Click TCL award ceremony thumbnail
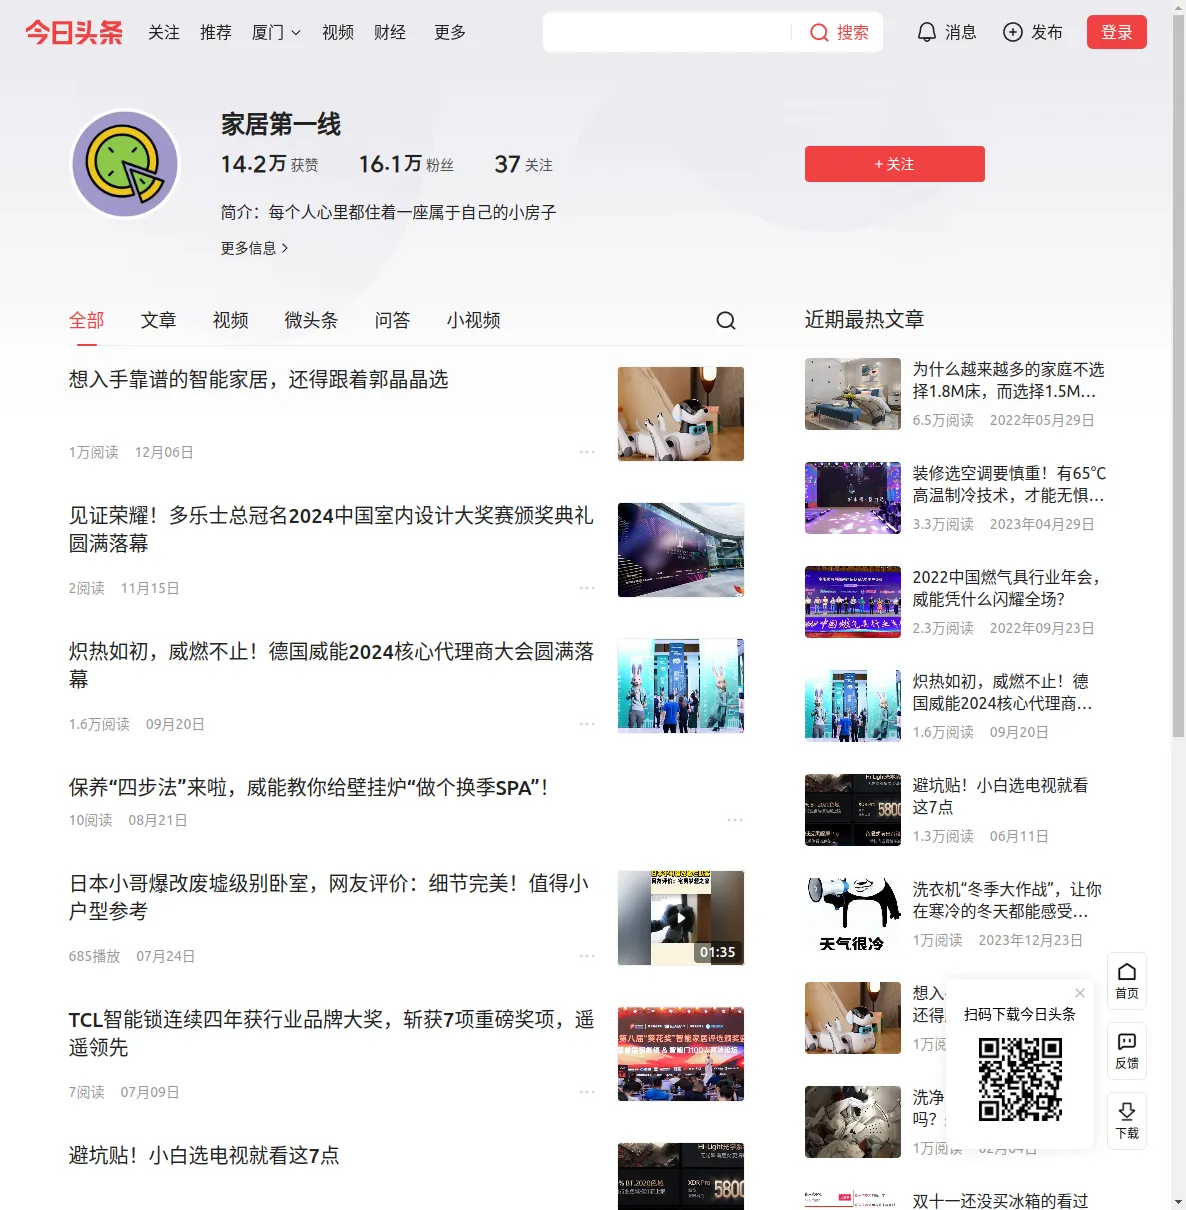Viewport: 1186px width, 1210px height. point(681,1054)
